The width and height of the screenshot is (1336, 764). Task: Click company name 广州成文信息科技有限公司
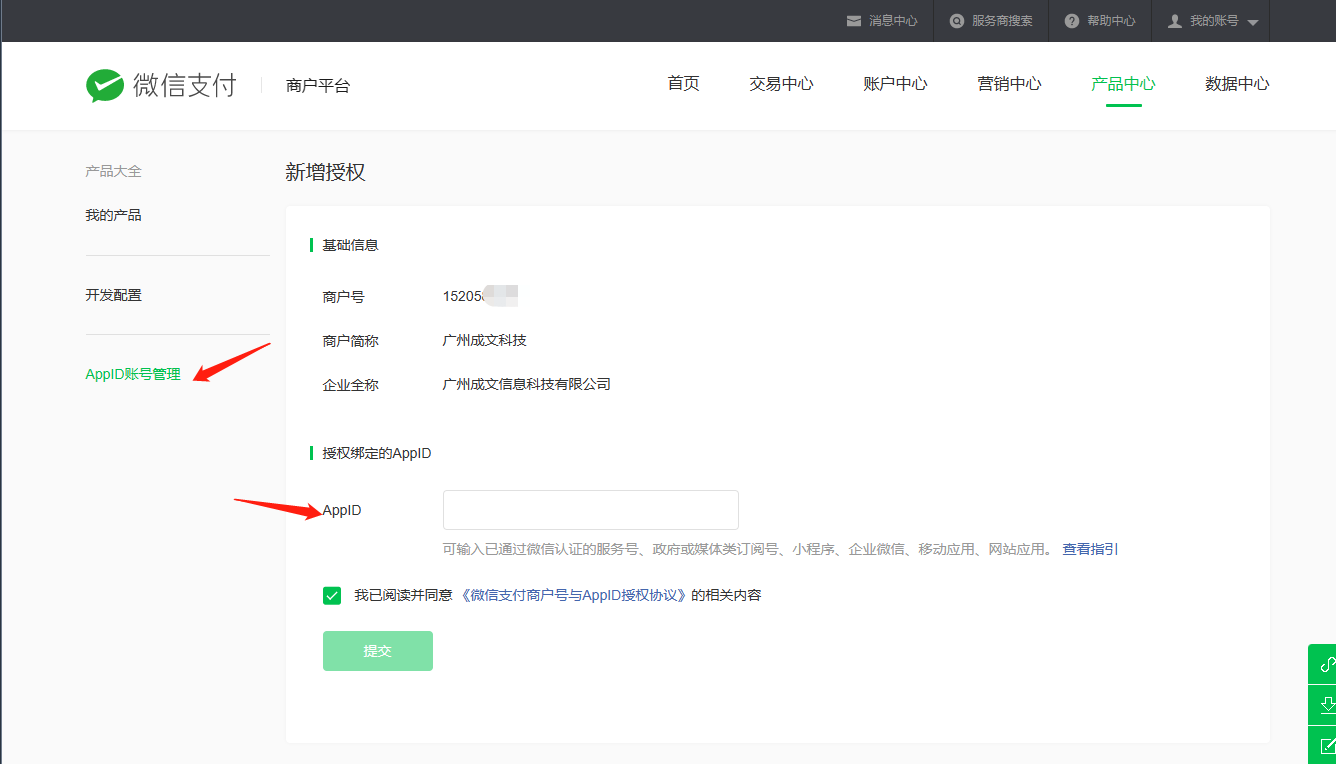[x=527, y=384]
